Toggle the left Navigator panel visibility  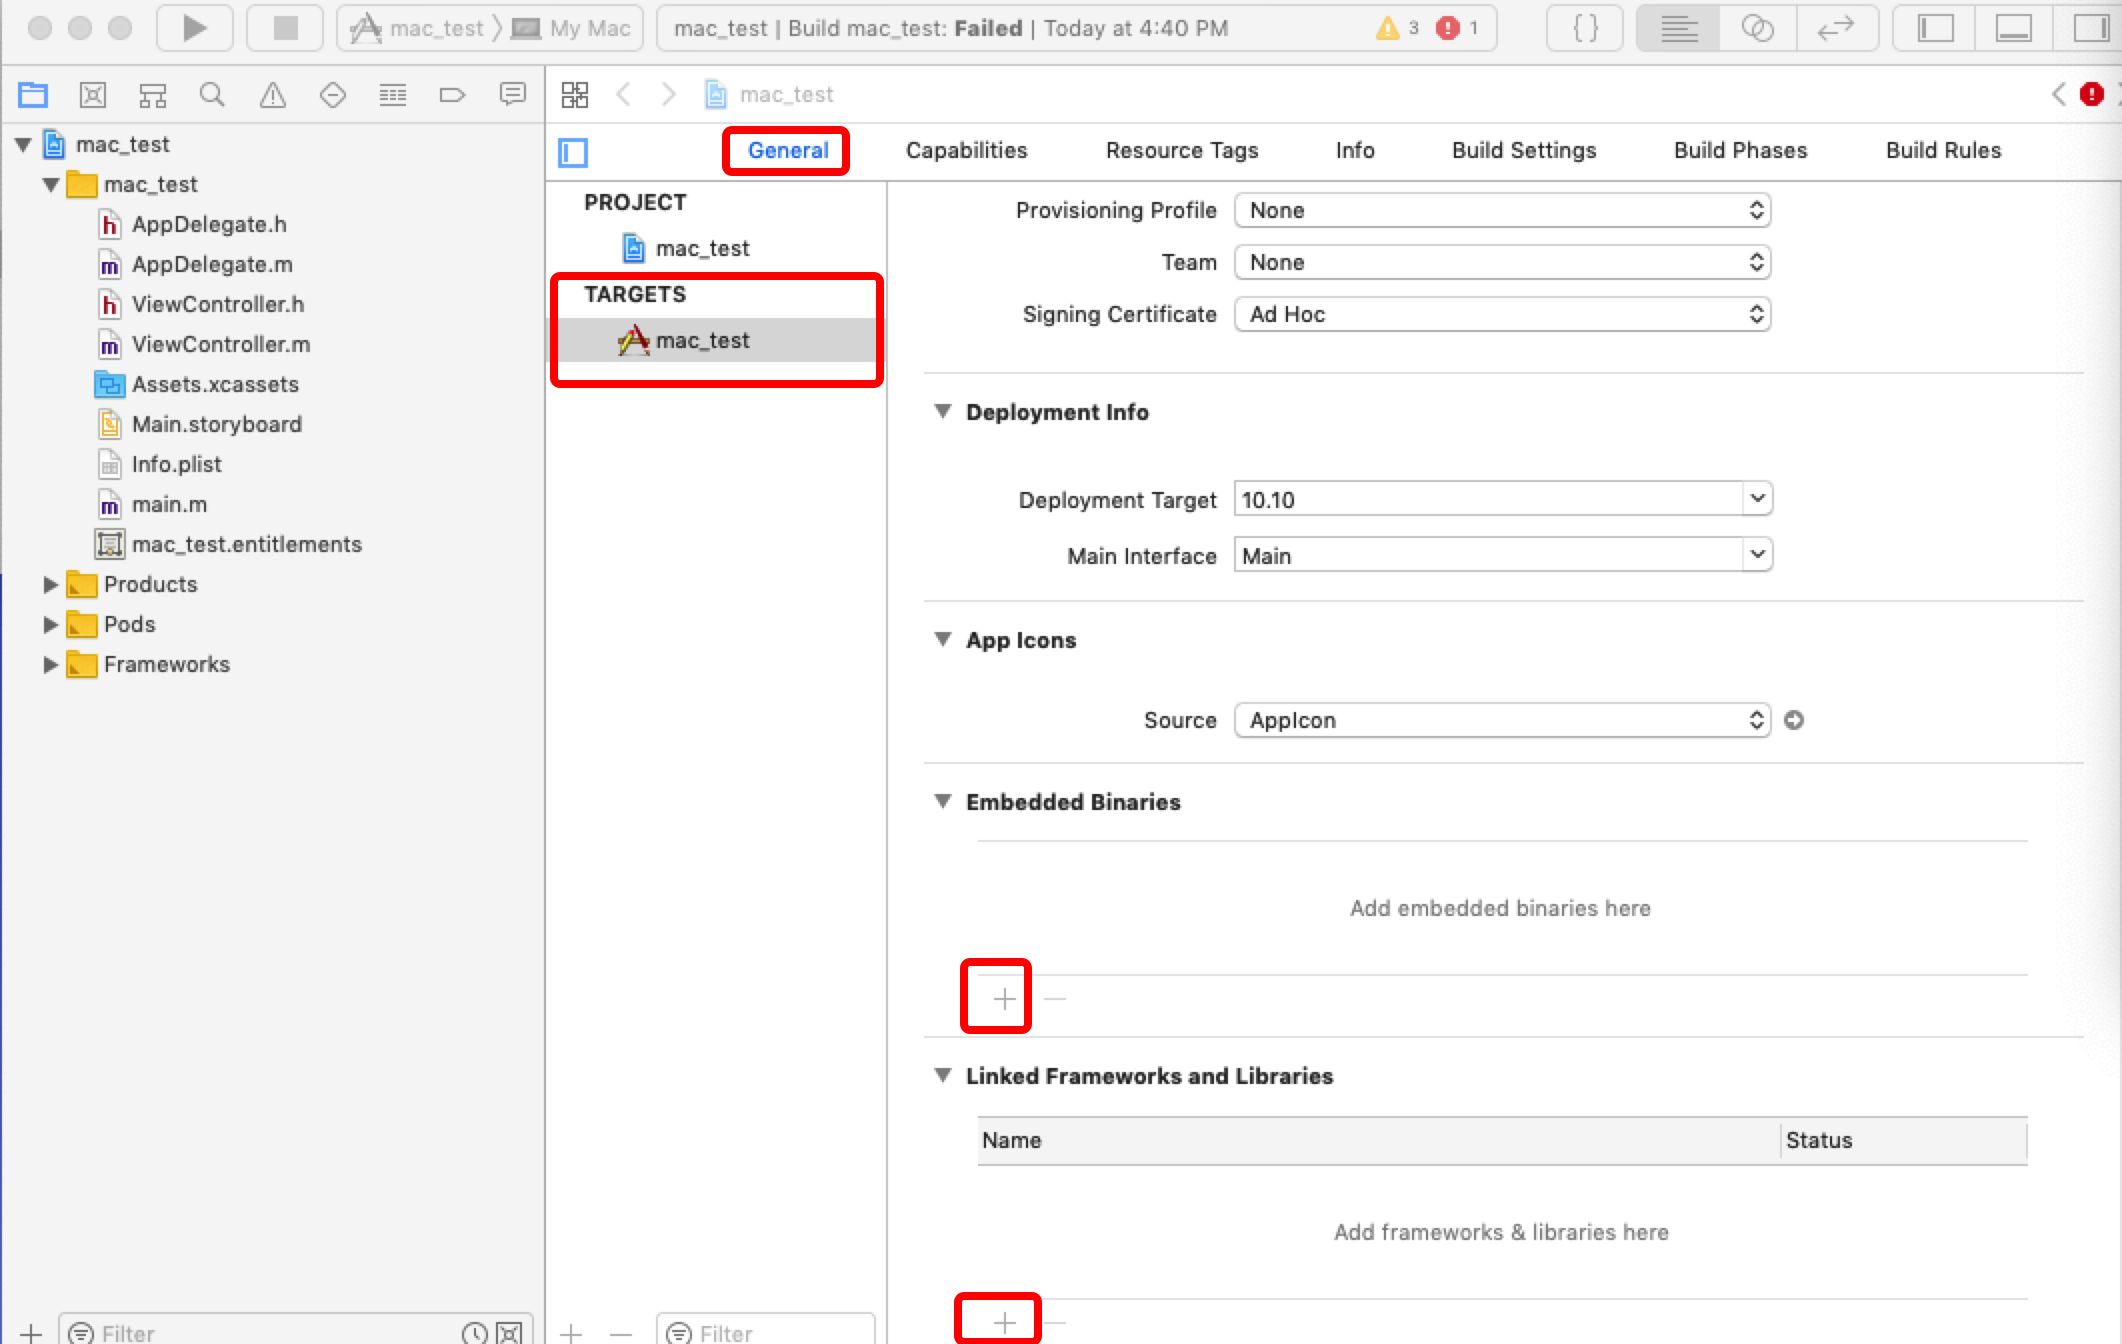tap(1935, 28)
